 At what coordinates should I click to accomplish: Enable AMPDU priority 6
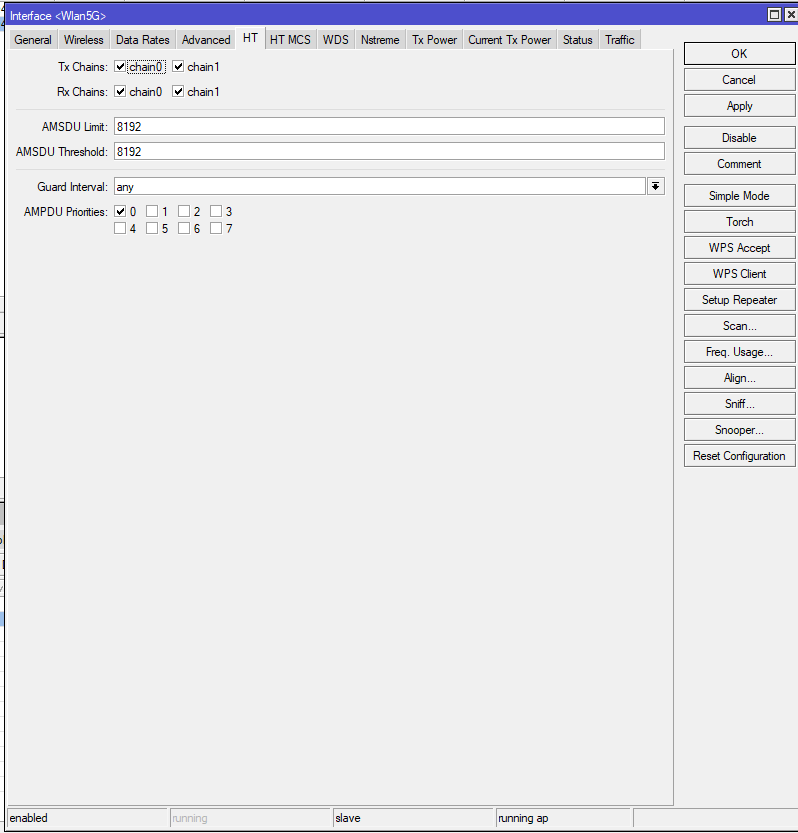(184, 228)
